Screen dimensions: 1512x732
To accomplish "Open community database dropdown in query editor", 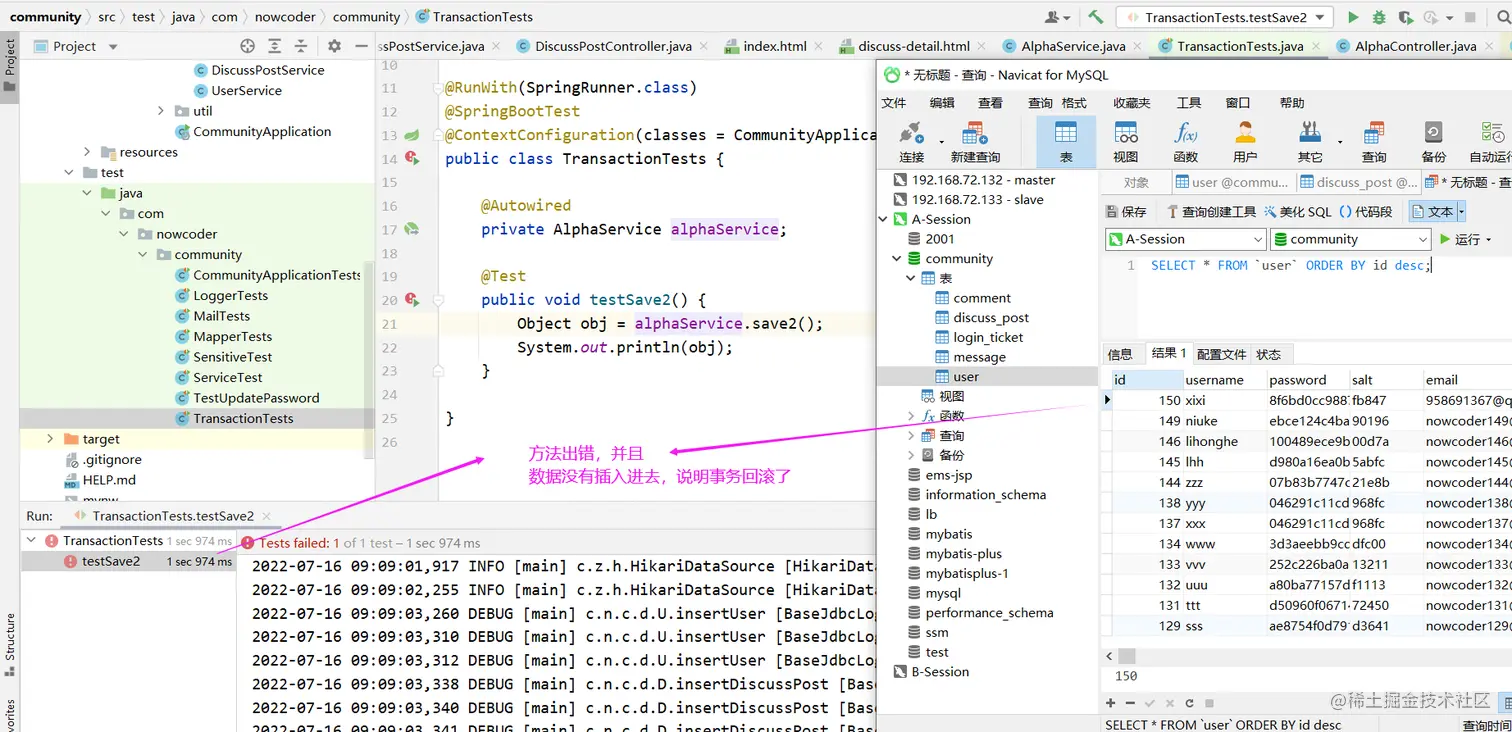I will (x=1351, y=240).
